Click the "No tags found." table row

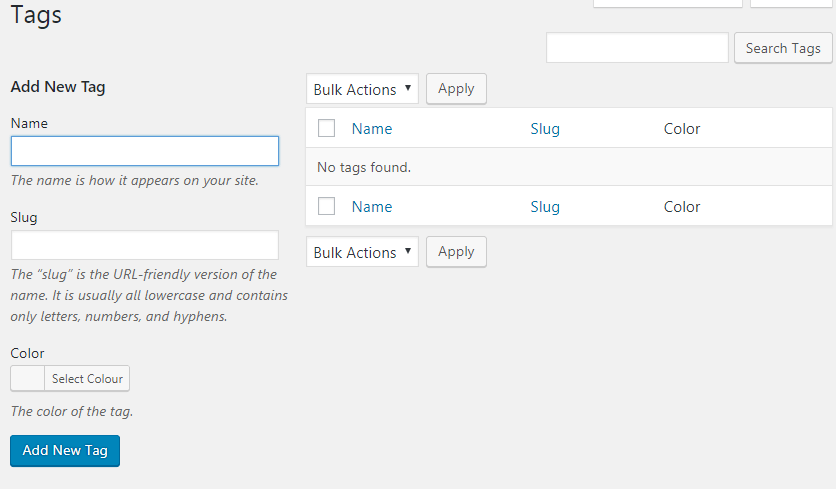pyautogui.click(x=568, y=167)
